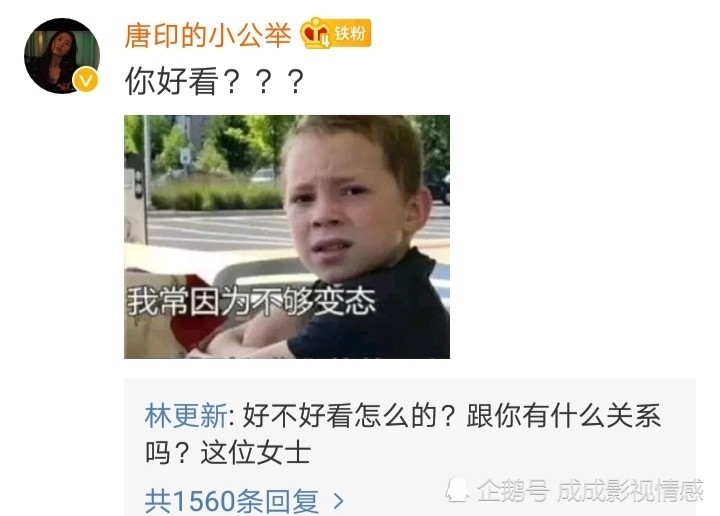The width and height of the screenshot is (720, 516).
Task: Click the 成成影视情感 watermark text
Action: (630, 491)
